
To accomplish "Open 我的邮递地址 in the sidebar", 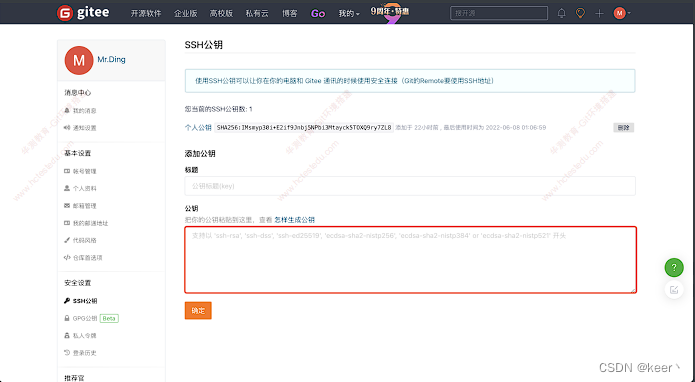I will point(86,223).
